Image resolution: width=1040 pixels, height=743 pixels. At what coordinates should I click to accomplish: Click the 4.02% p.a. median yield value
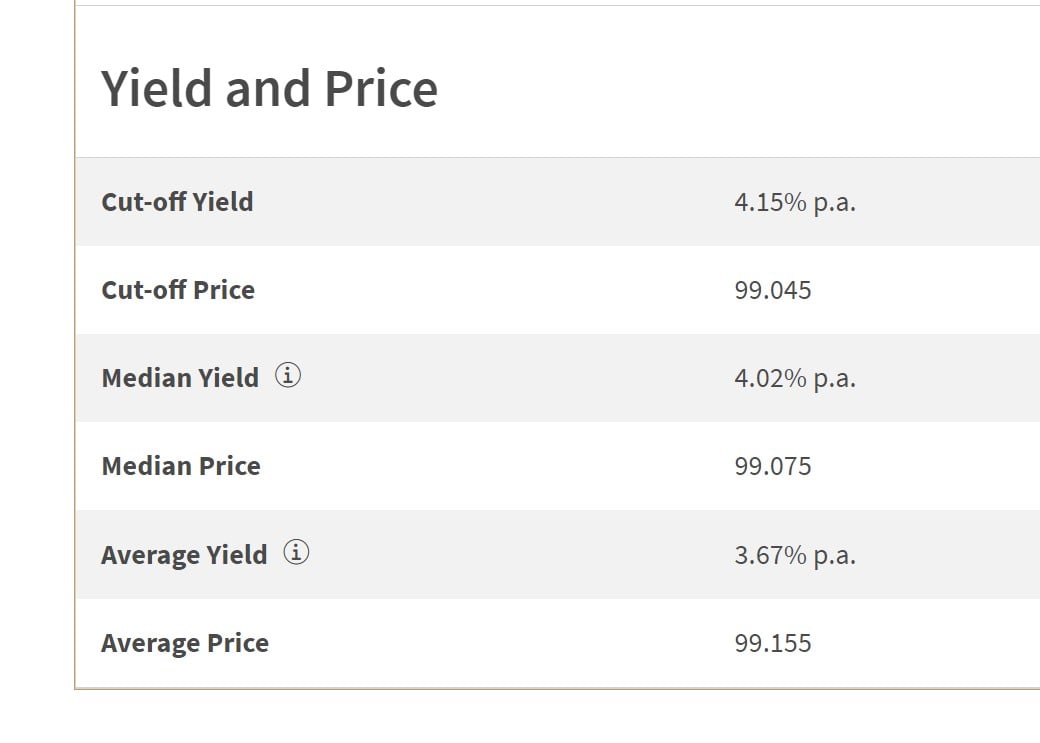(x=795, y=378)
